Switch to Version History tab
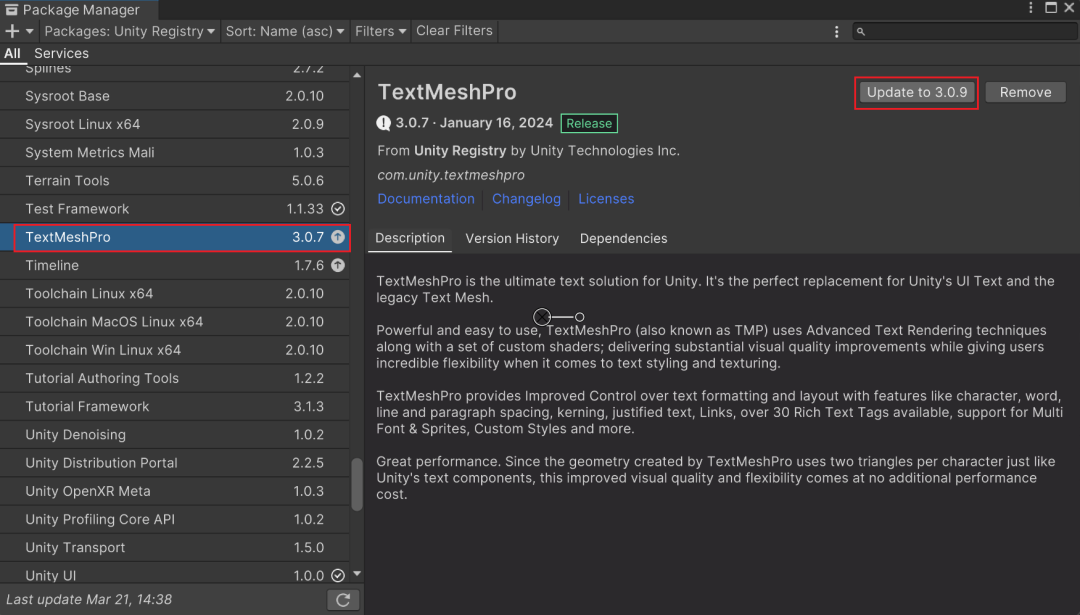 pyautogui.click(x=512, y=239)
